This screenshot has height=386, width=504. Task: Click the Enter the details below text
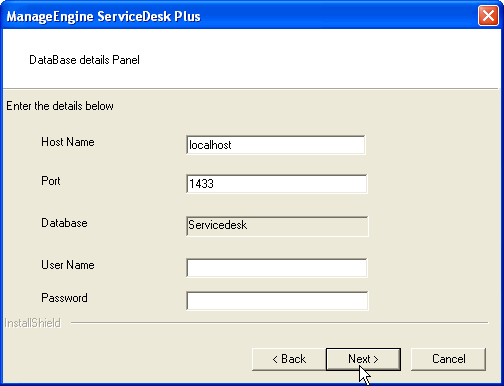click(60, 106)
